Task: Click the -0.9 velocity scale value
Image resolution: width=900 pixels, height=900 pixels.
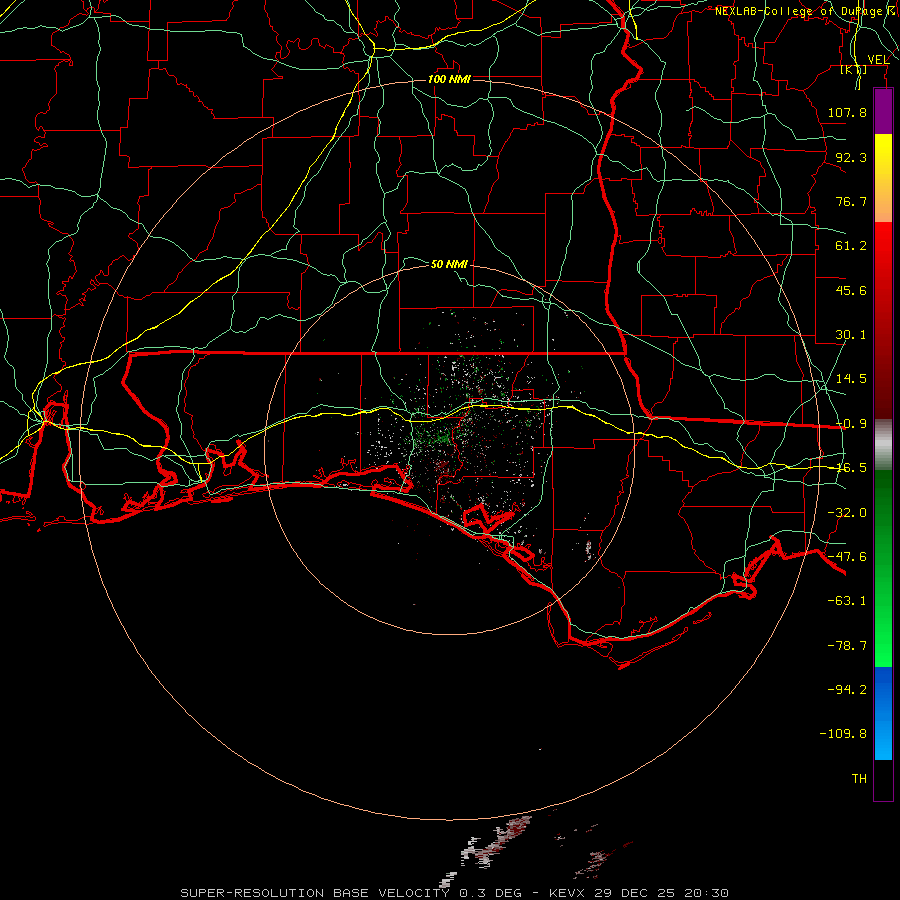Action: pos(851,424)
